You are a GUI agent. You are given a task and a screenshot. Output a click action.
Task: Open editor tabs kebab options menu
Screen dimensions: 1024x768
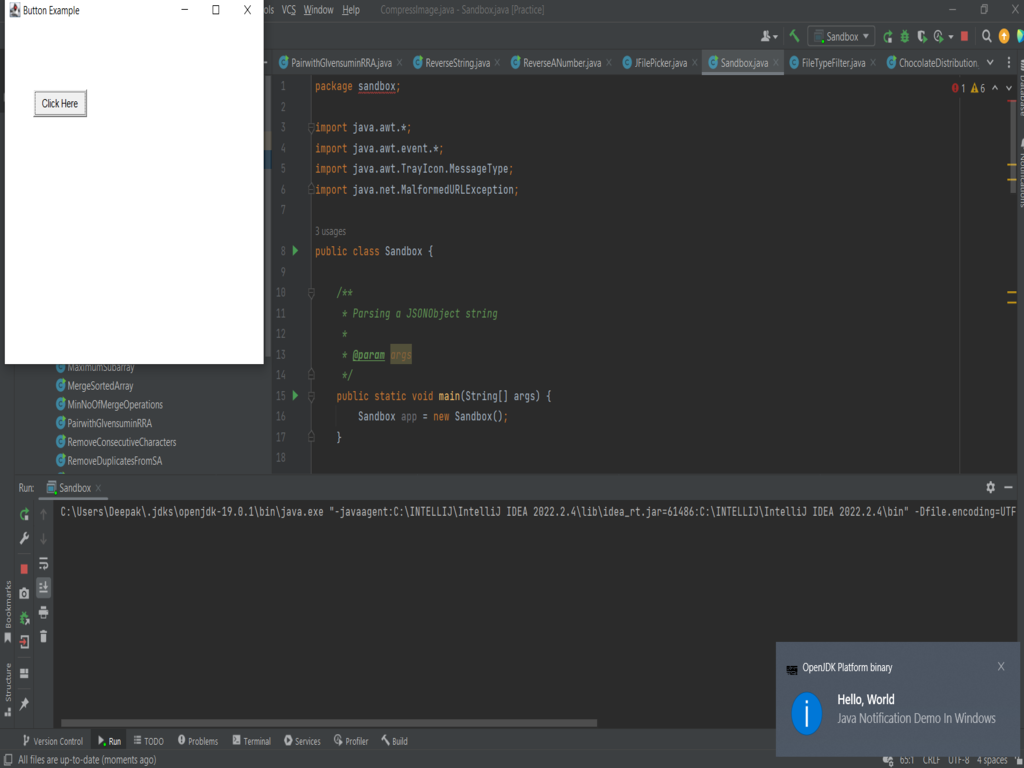(1009, 63)
